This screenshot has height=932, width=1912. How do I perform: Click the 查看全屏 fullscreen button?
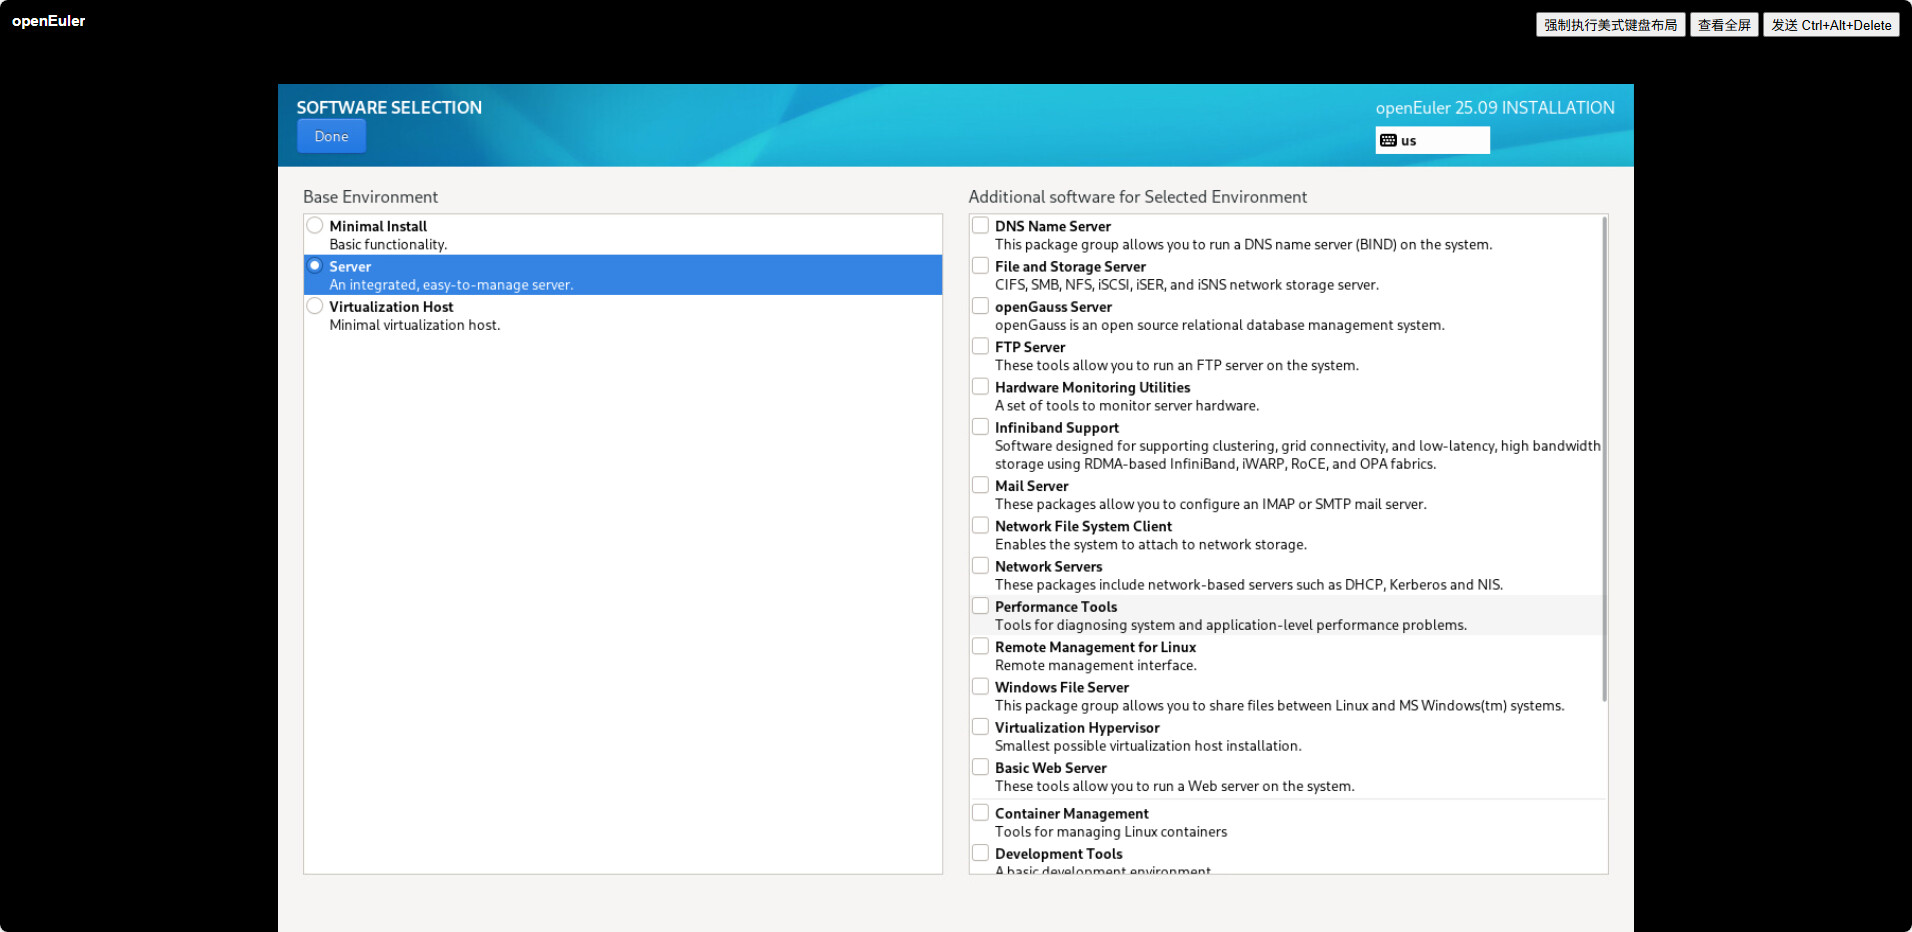pos(1724,25)
